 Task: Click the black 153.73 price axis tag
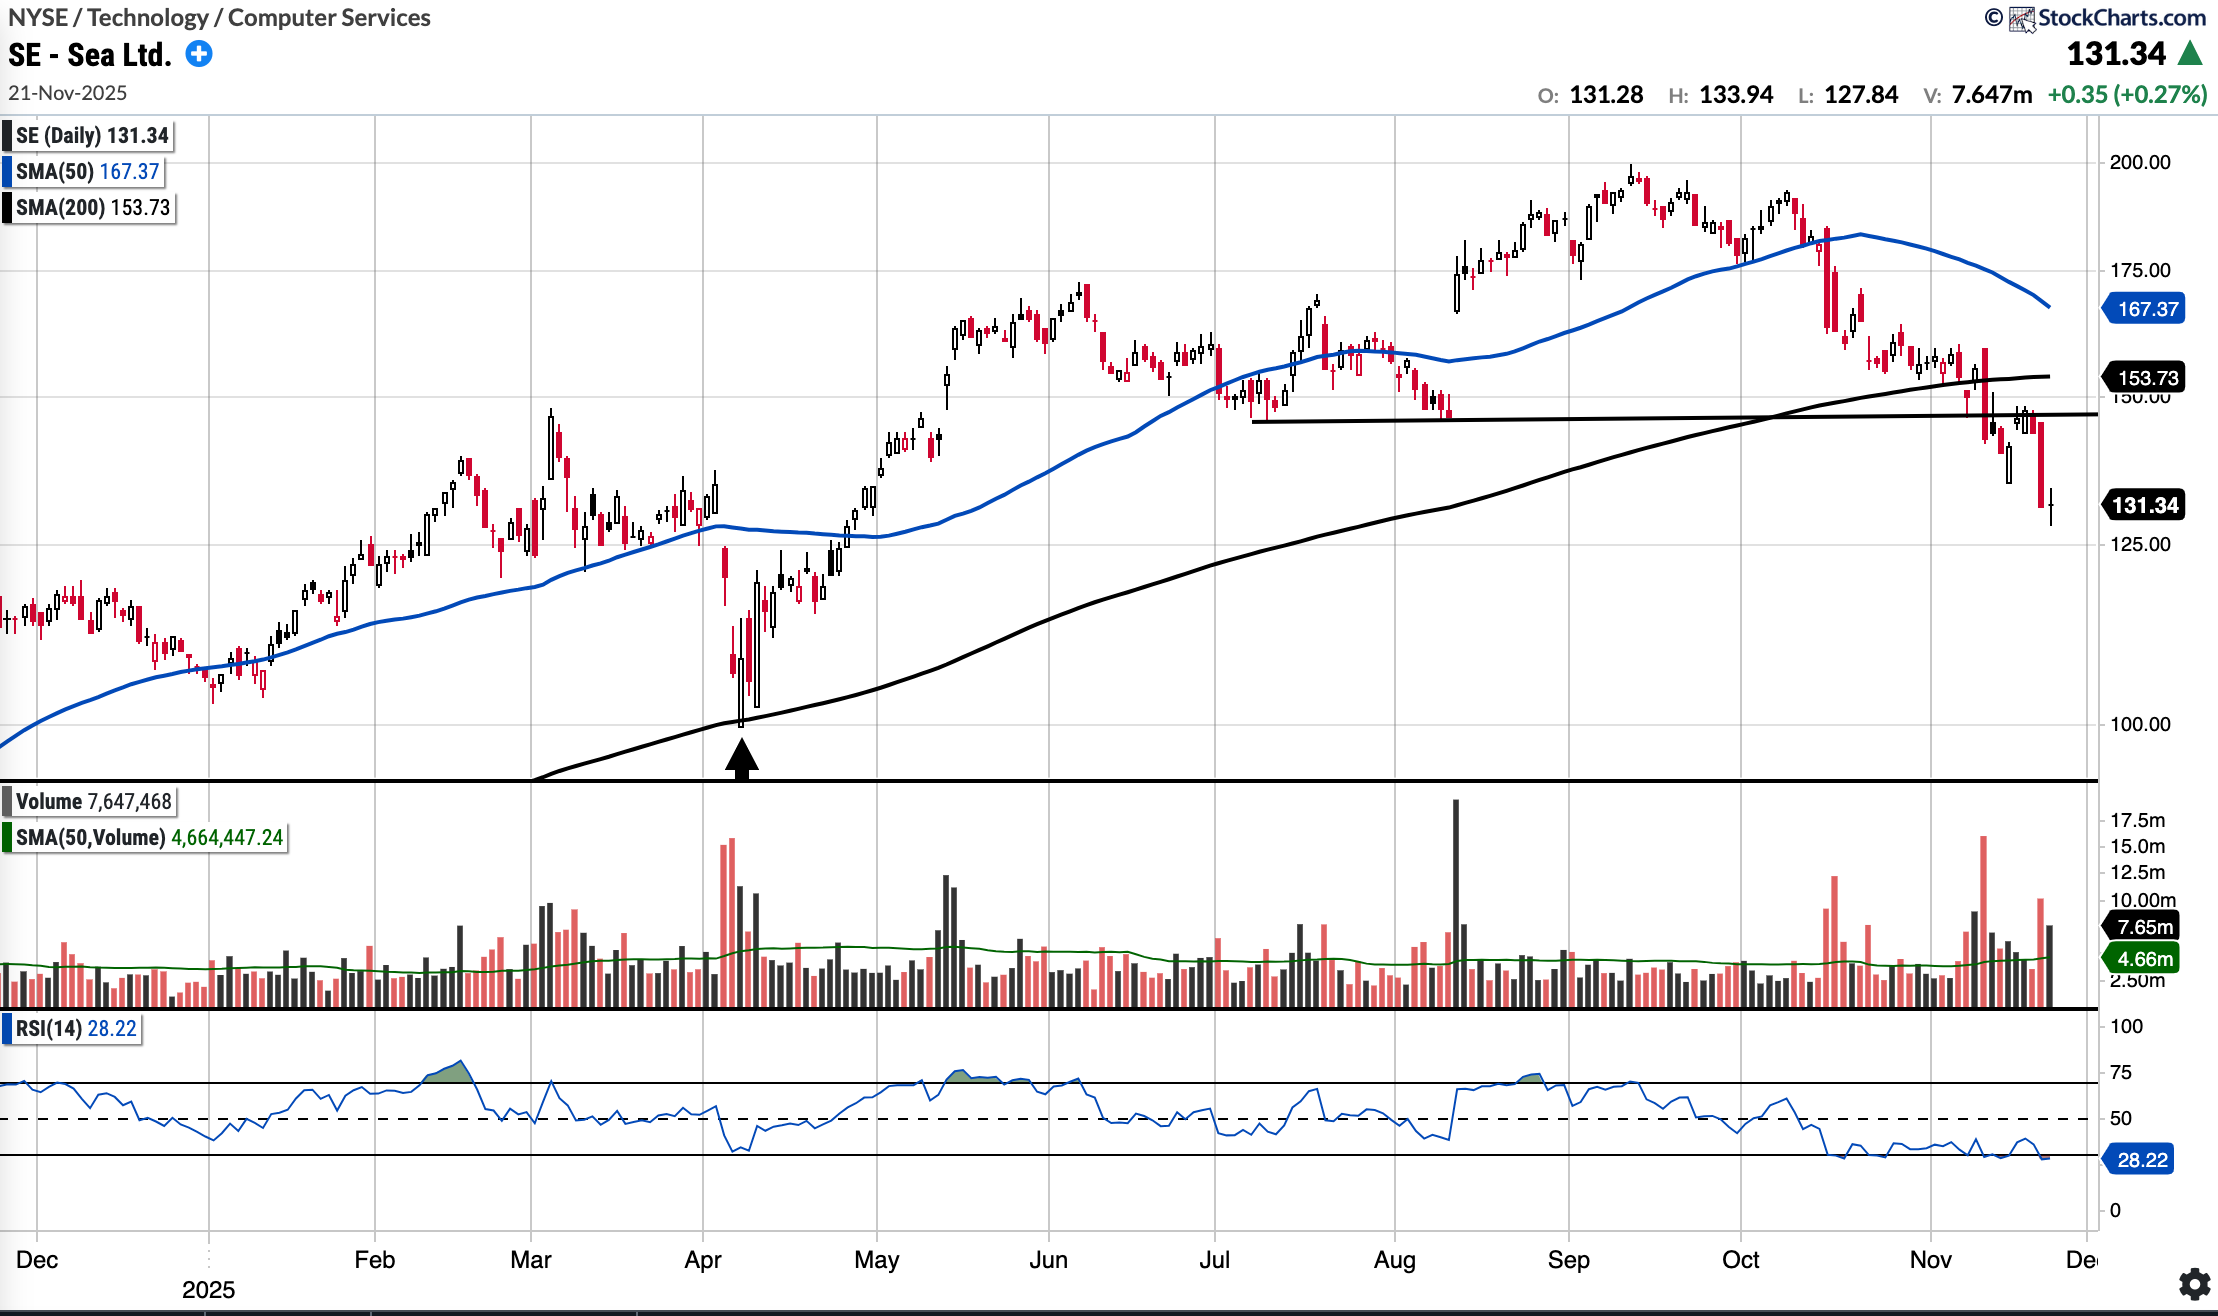point(2146,378)
